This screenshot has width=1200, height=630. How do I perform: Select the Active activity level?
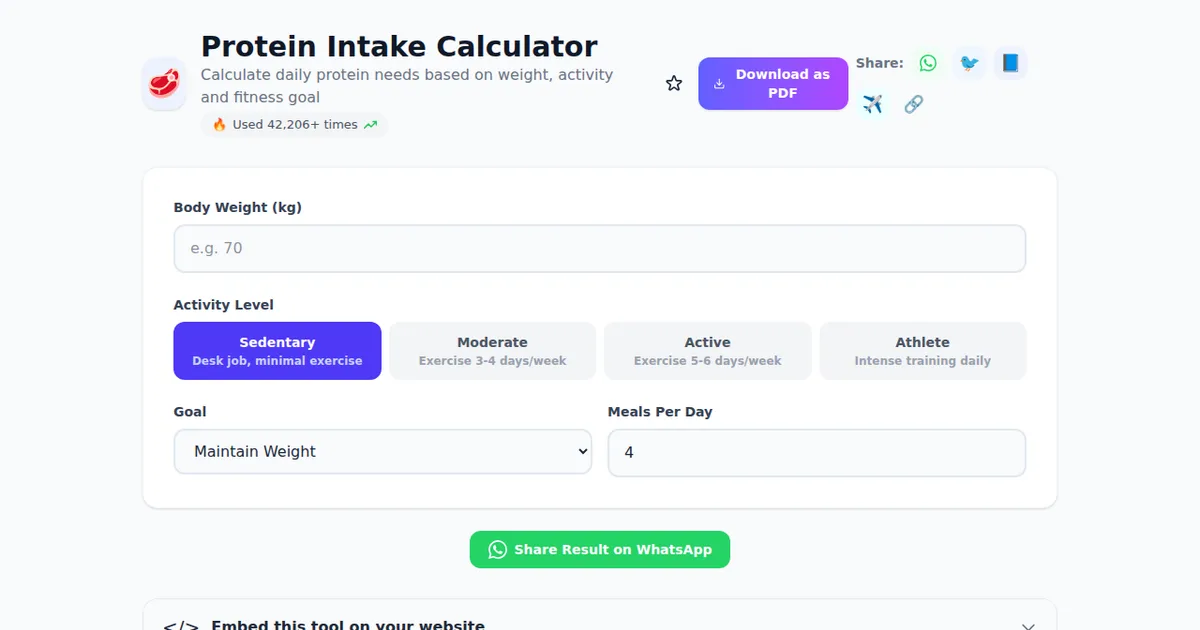tap(707, 350)
